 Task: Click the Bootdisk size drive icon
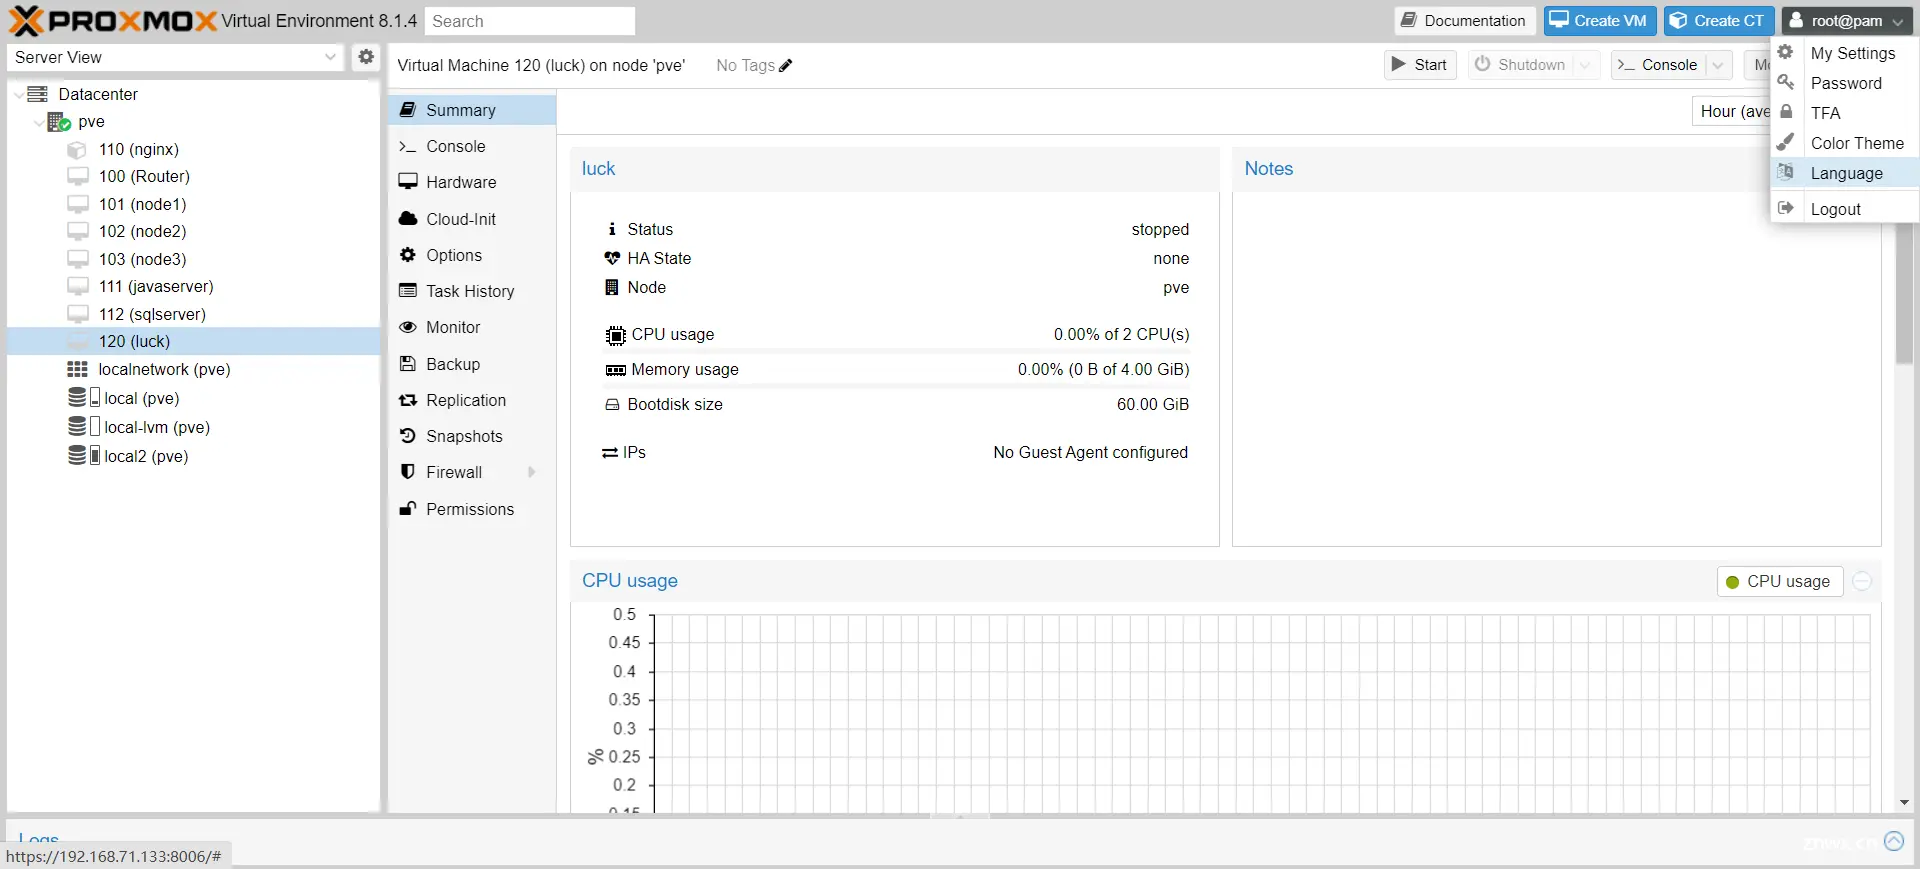tap(612, 405)
